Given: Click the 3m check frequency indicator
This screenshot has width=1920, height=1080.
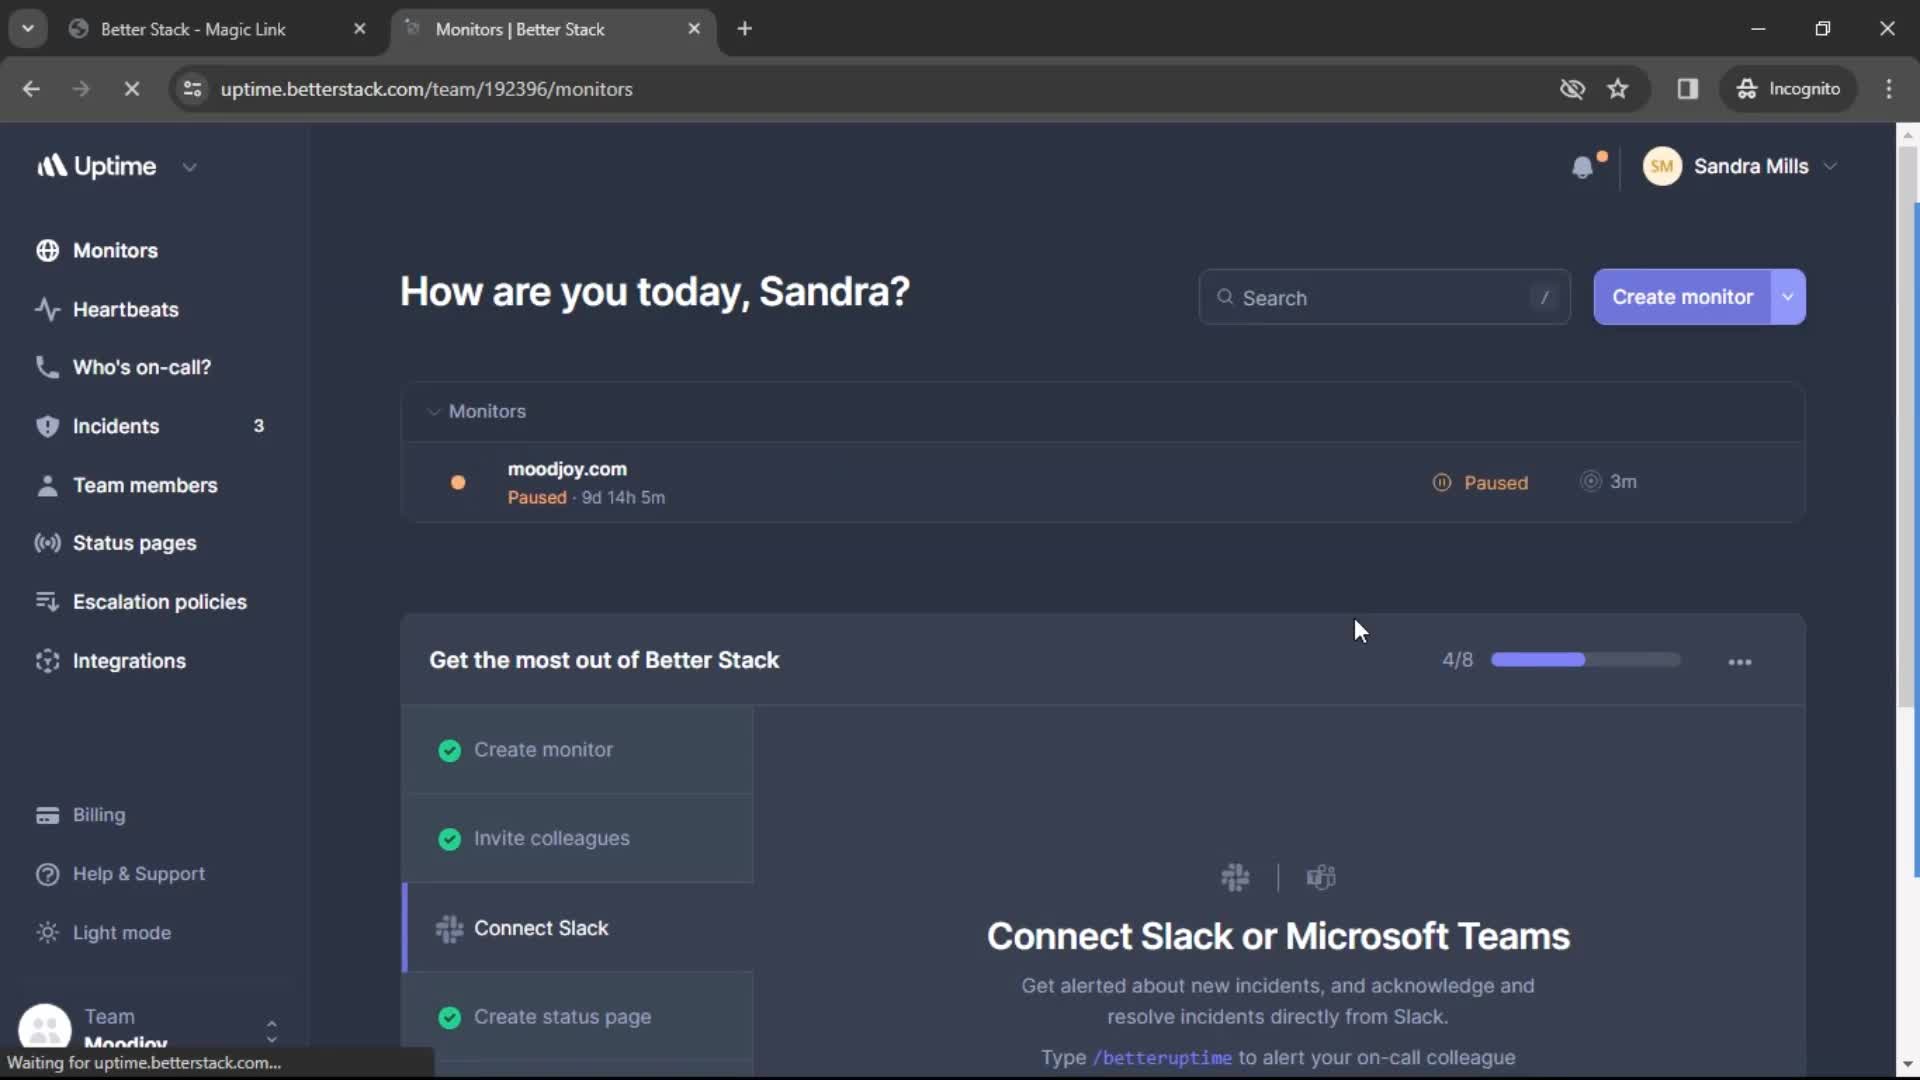Looking at the screenshot, I should click(1608, 482).
